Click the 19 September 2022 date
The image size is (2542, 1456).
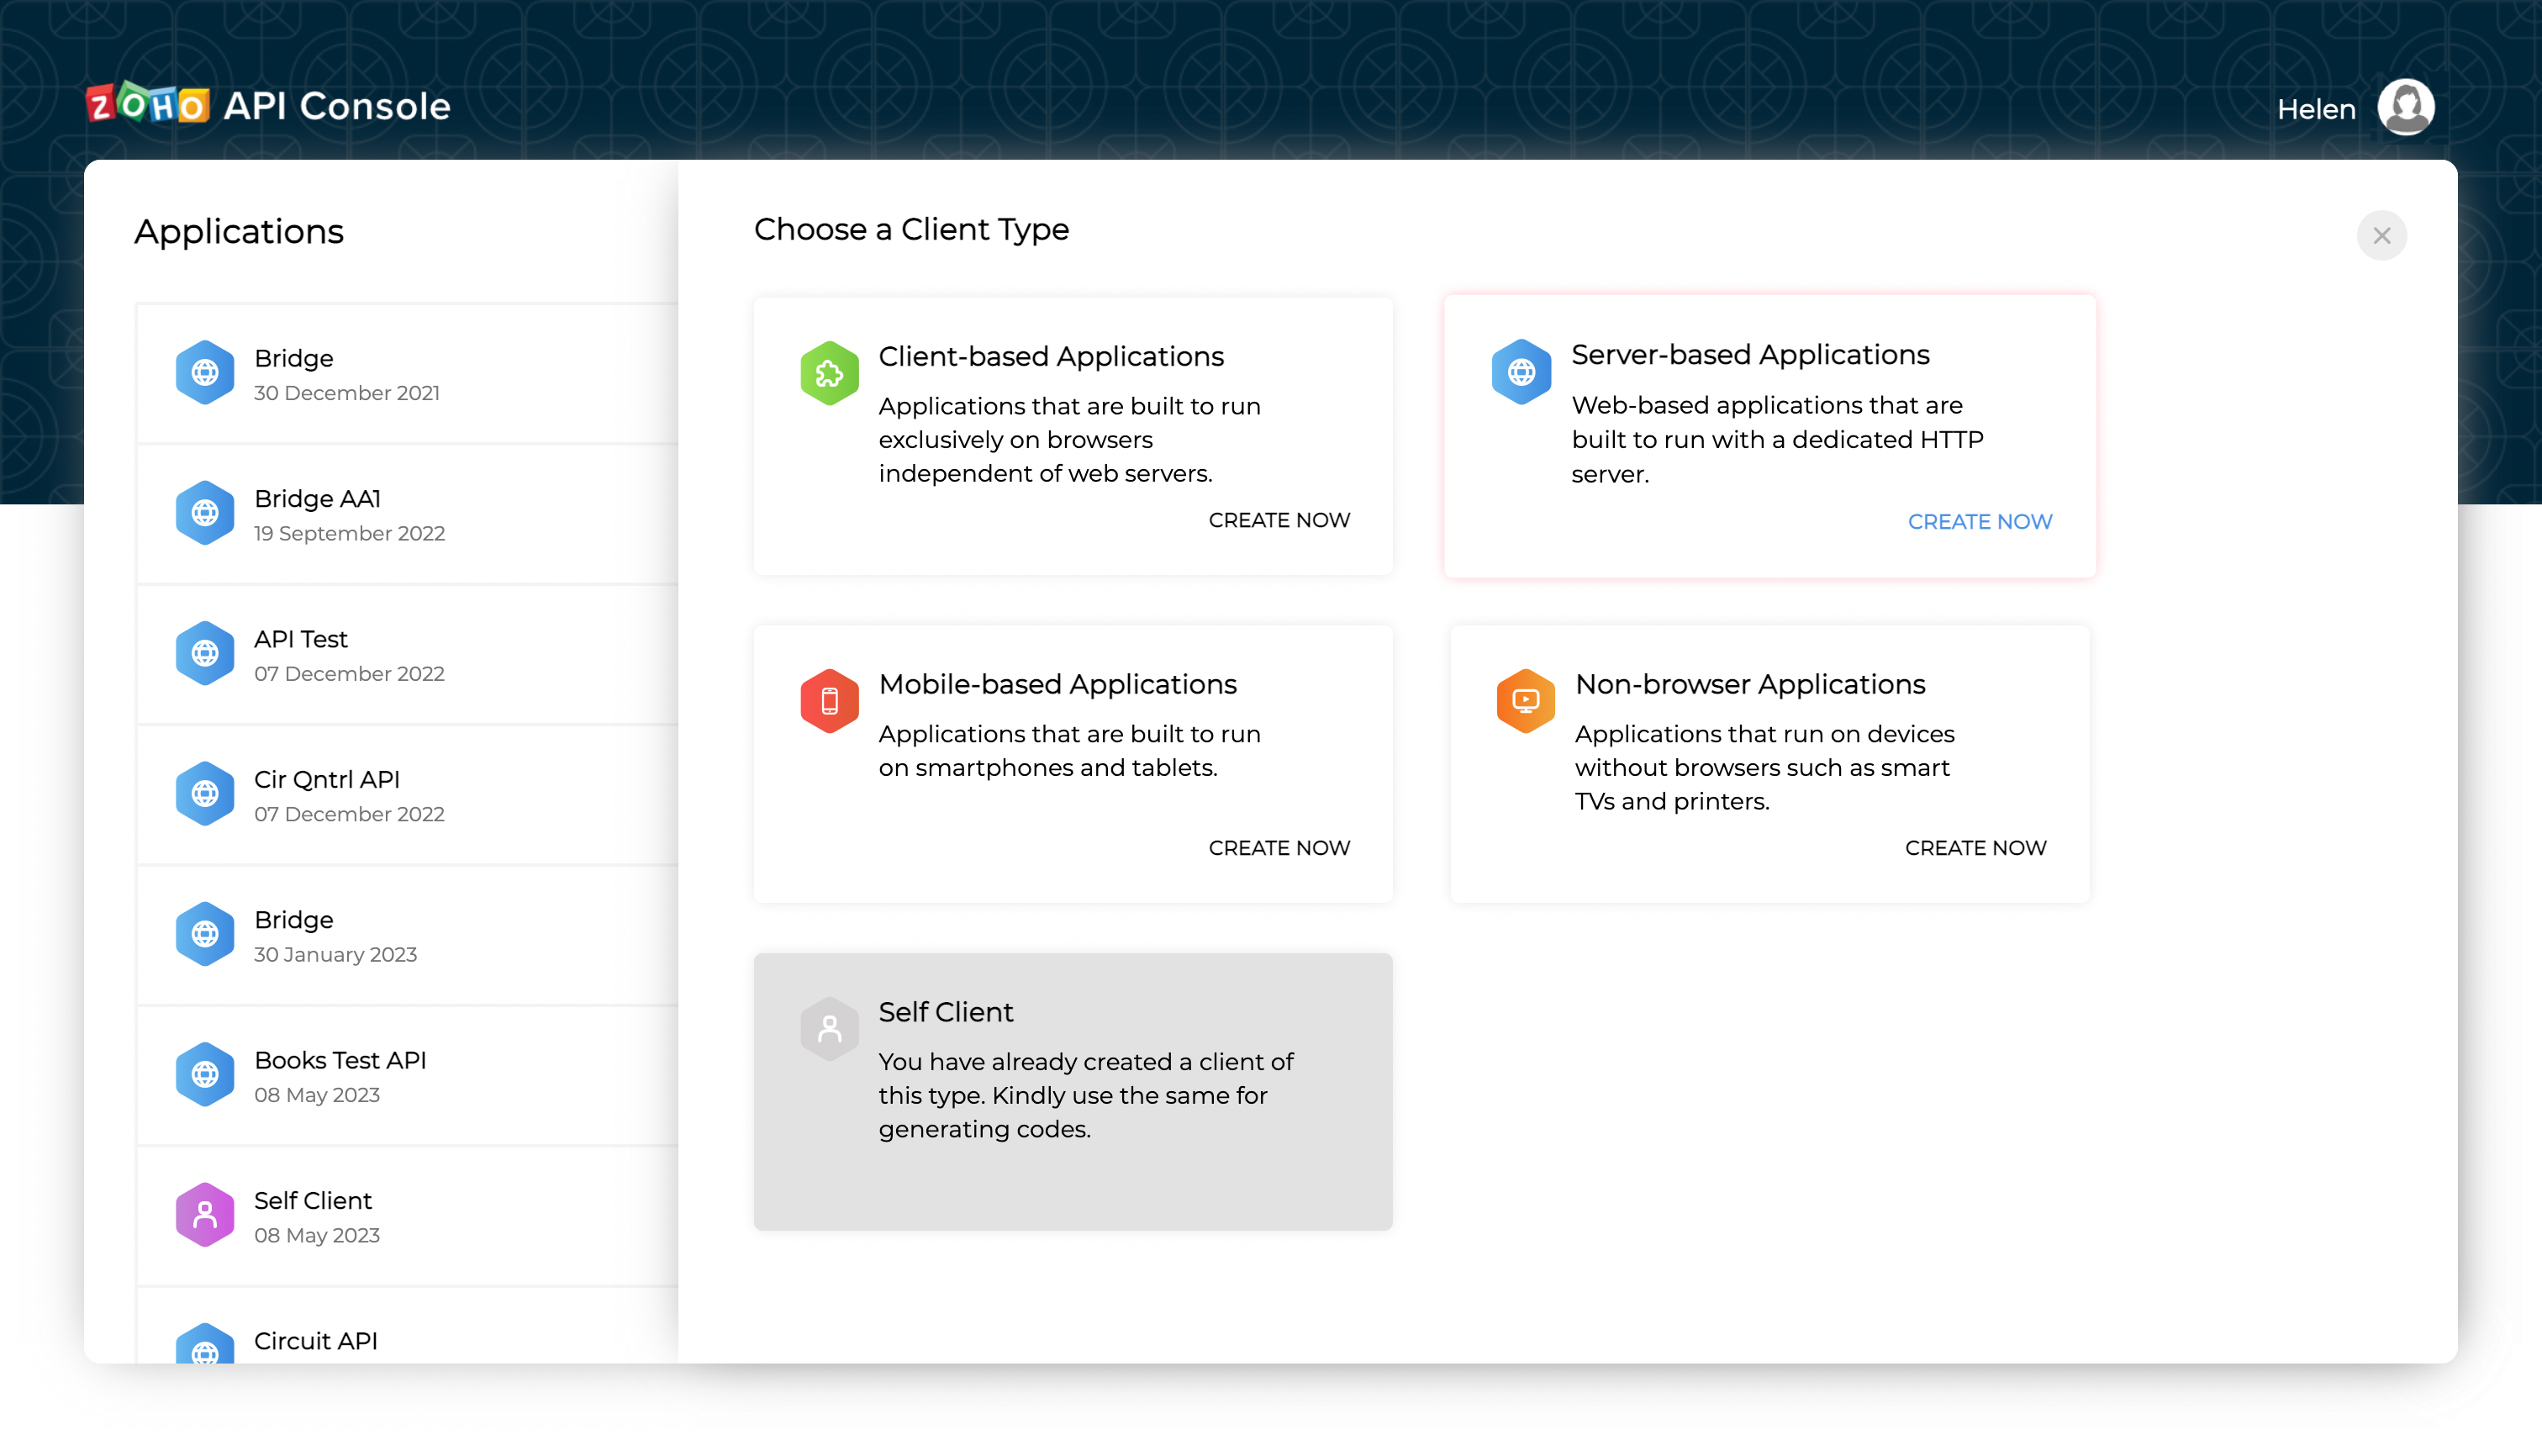(x=349, y=534)
